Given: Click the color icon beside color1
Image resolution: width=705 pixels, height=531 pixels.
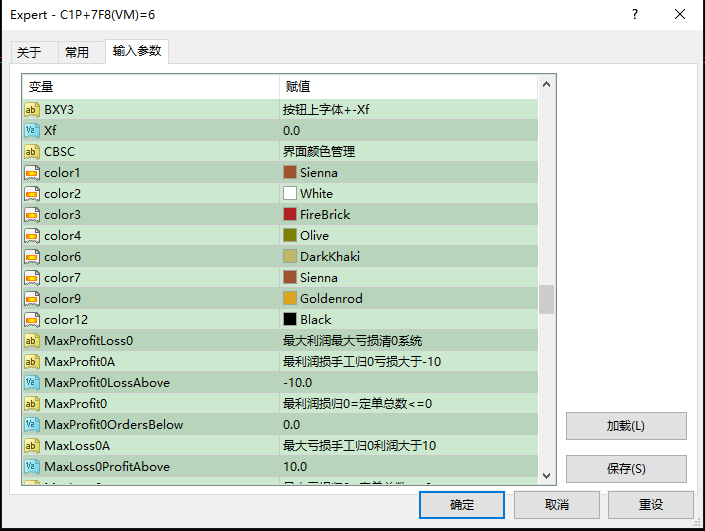Looking at the screenshot, I should coord(31,173).
